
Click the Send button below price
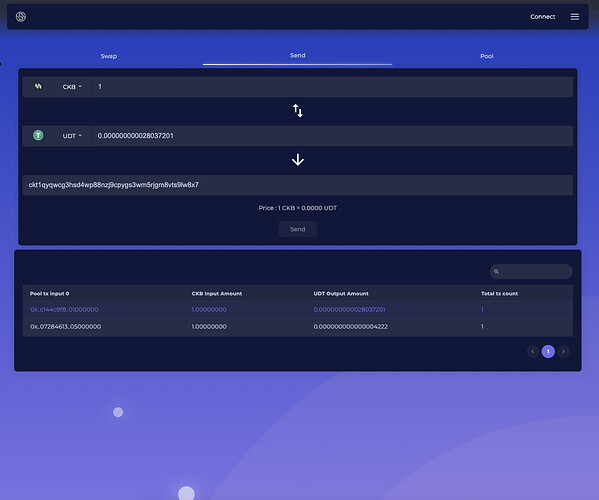tap(298, 229)
